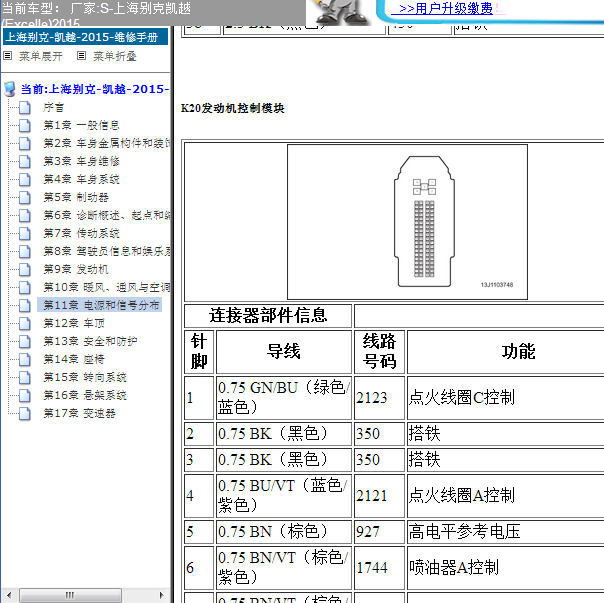Click the page icon next to 第14章 座椅

point(25,359)
